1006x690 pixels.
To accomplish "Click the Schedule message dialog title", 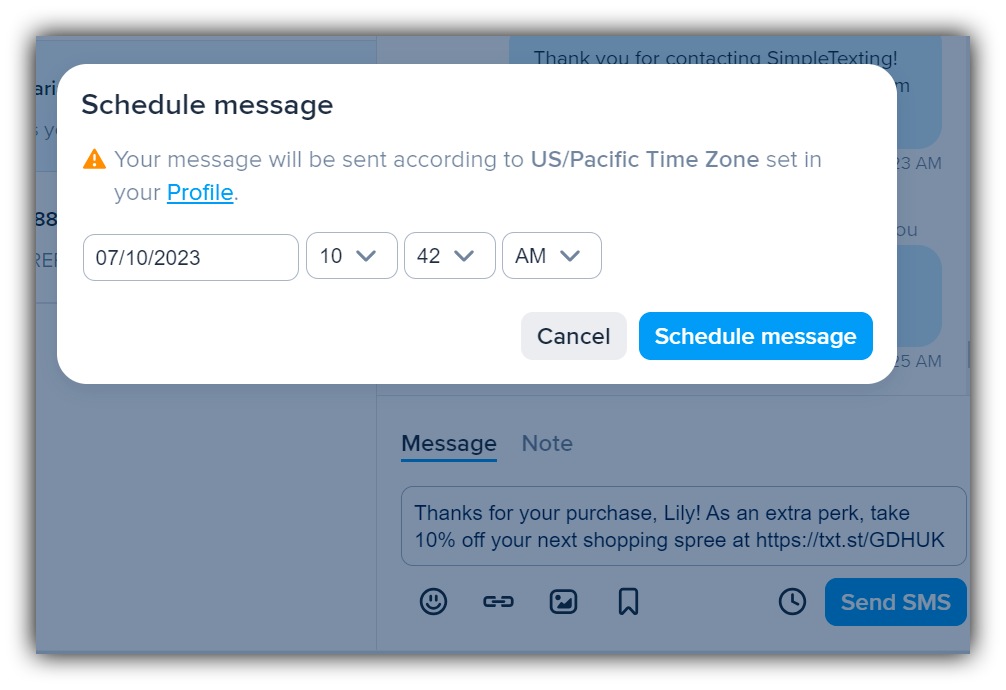I will click(206, 104).
